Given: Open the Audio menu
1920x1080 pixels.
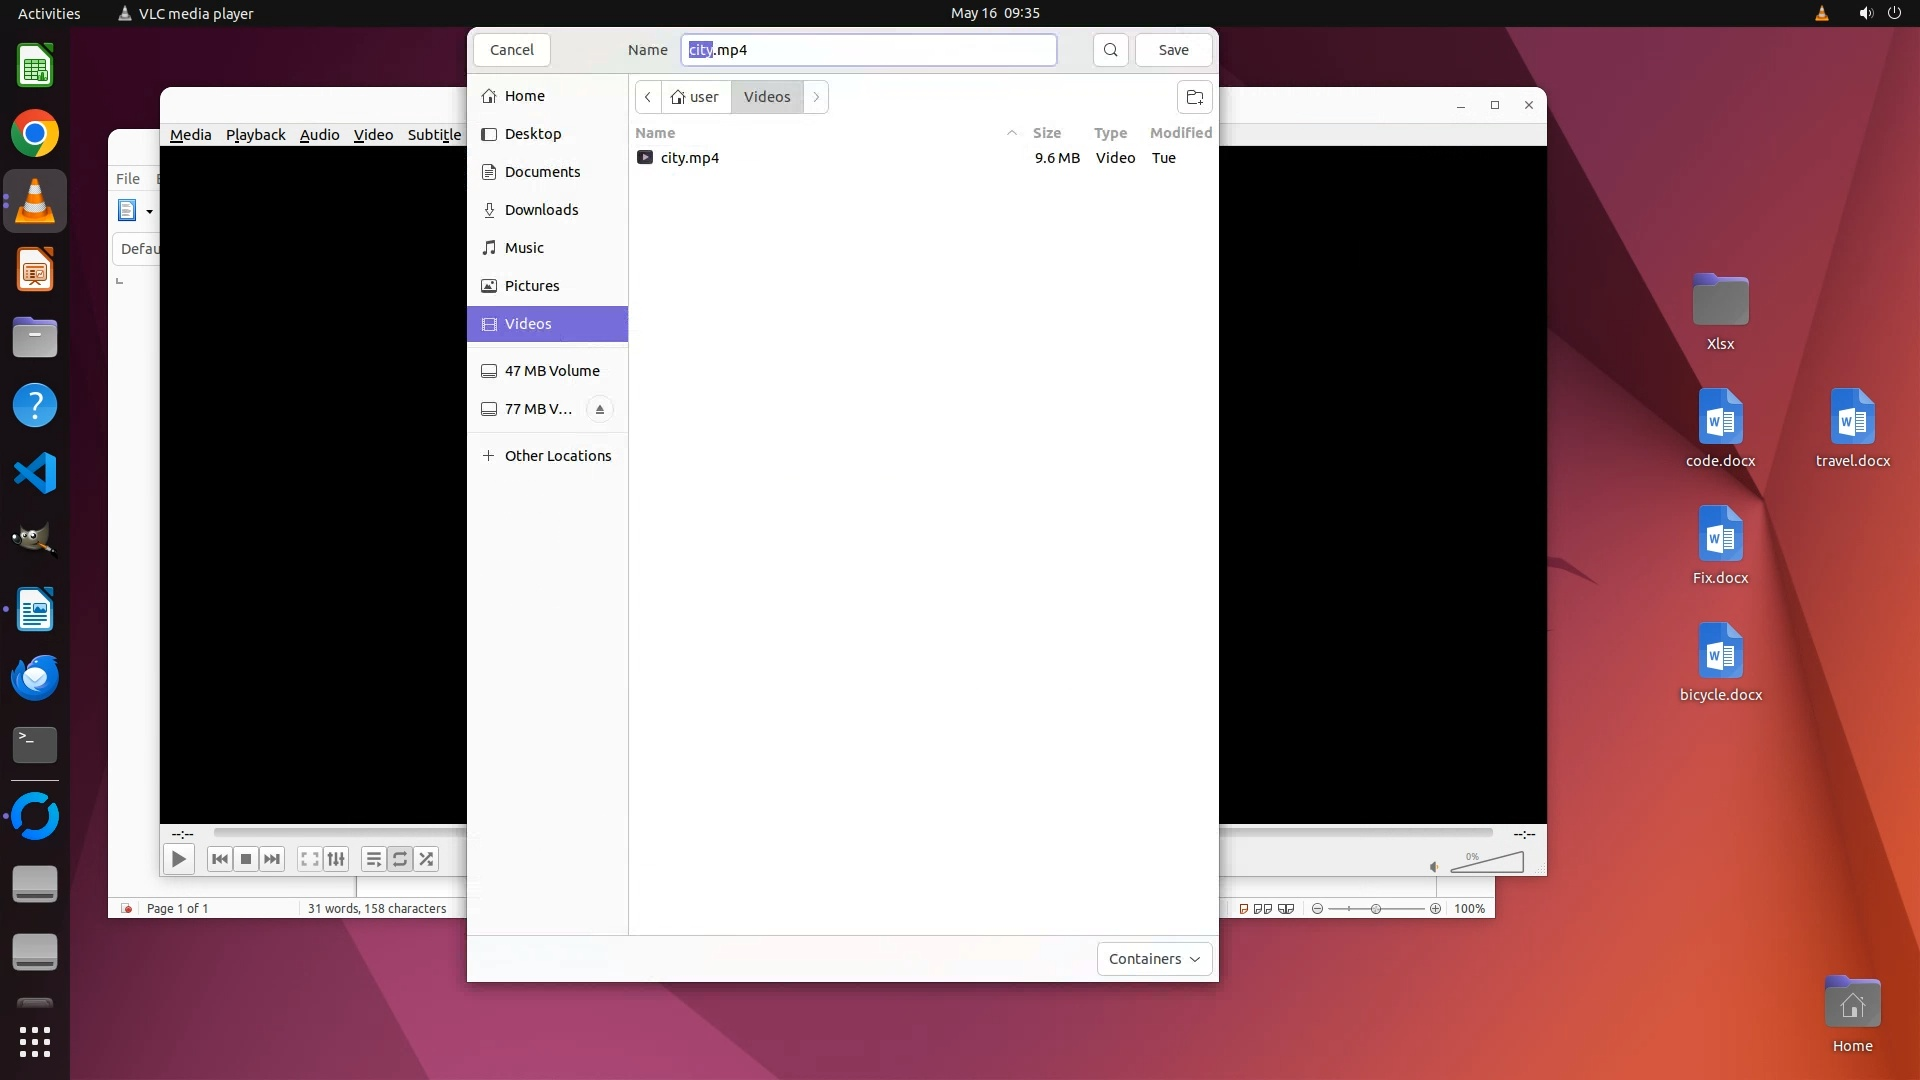Looking at the screenshot, I should [319, 135].
